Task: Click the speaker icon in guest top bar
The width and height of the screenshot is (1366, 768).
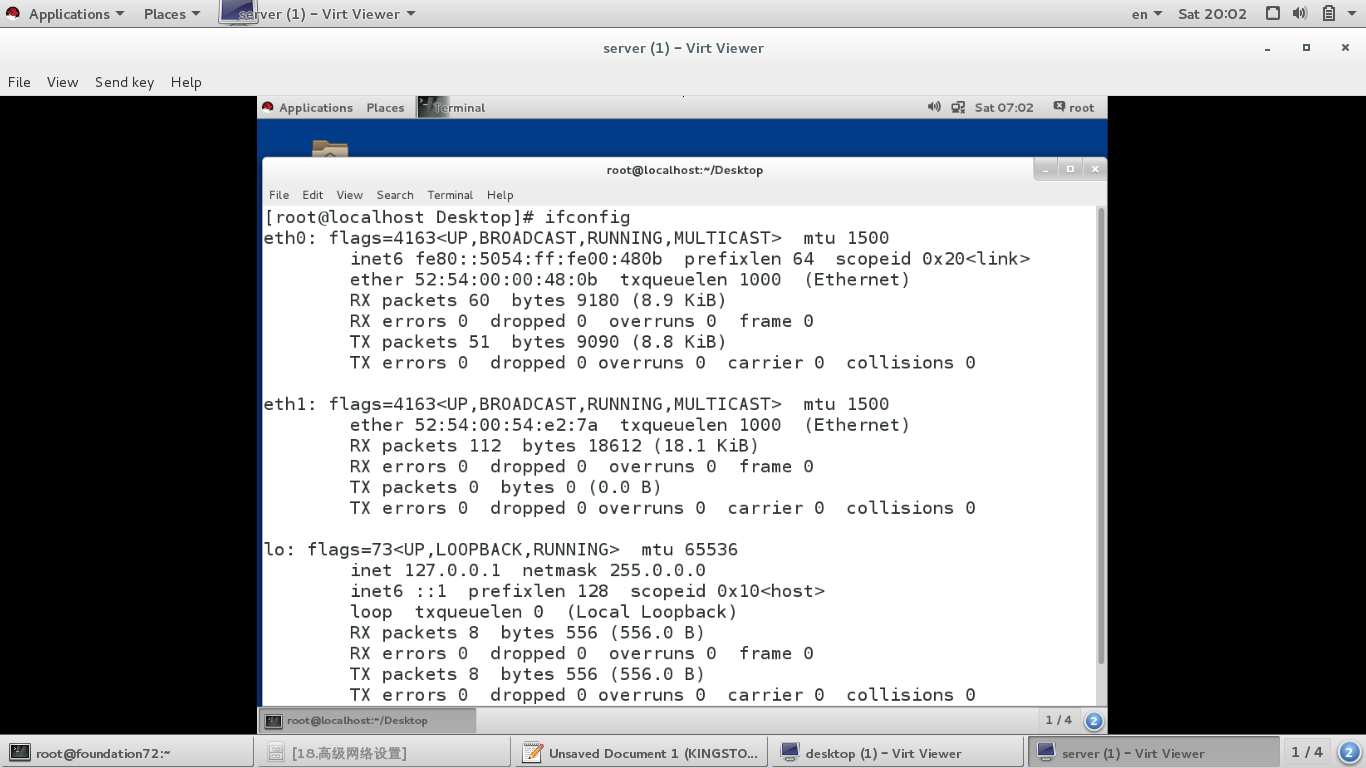Action: pyautogui.click(x=934, y=107)
